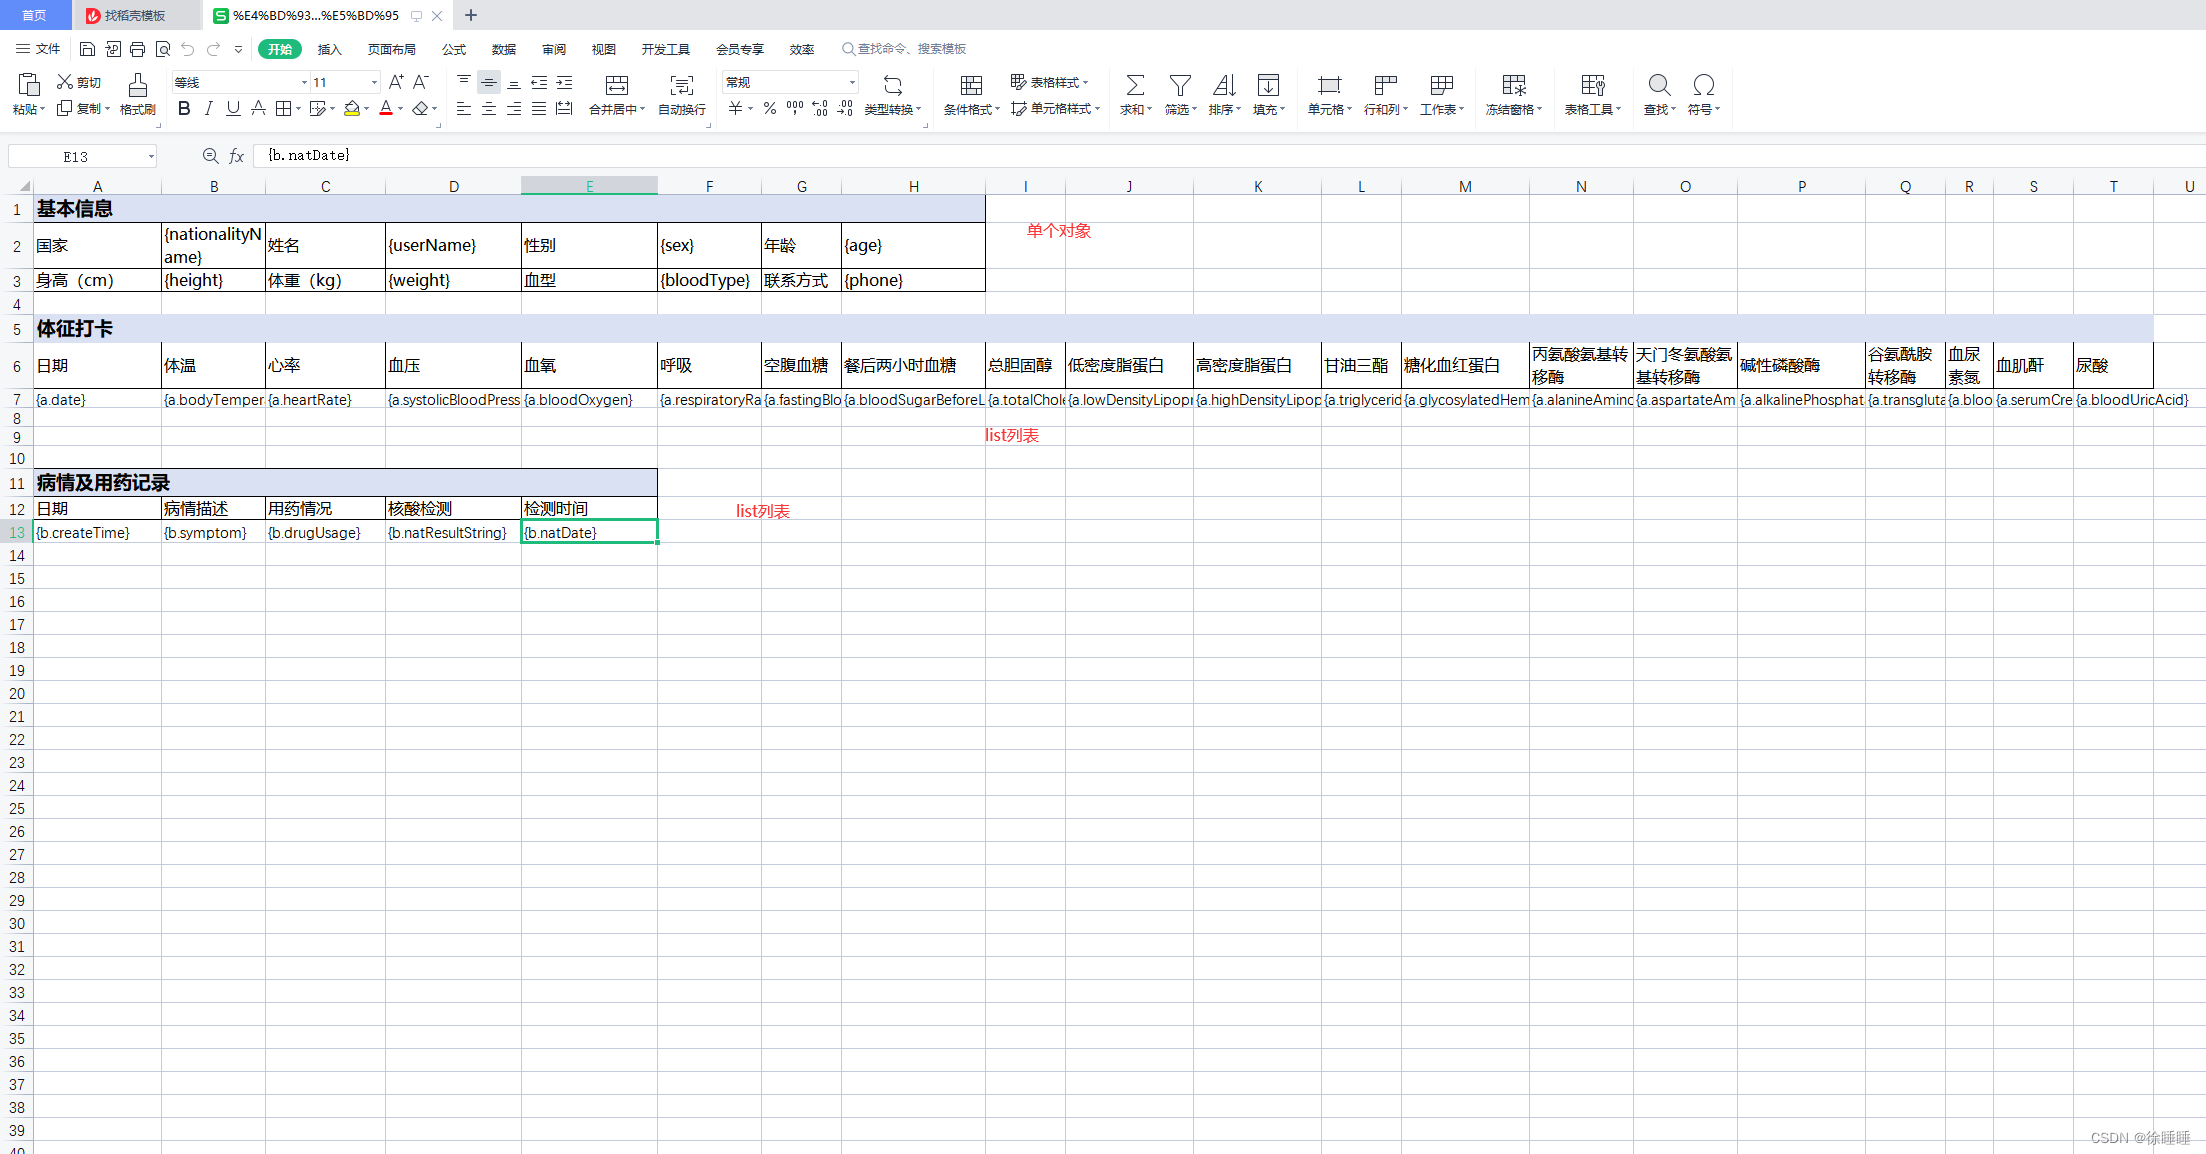Click the Sort (排序) icon
2206x1154 pixels.
pyautogui.click(x=1224, y=85)
